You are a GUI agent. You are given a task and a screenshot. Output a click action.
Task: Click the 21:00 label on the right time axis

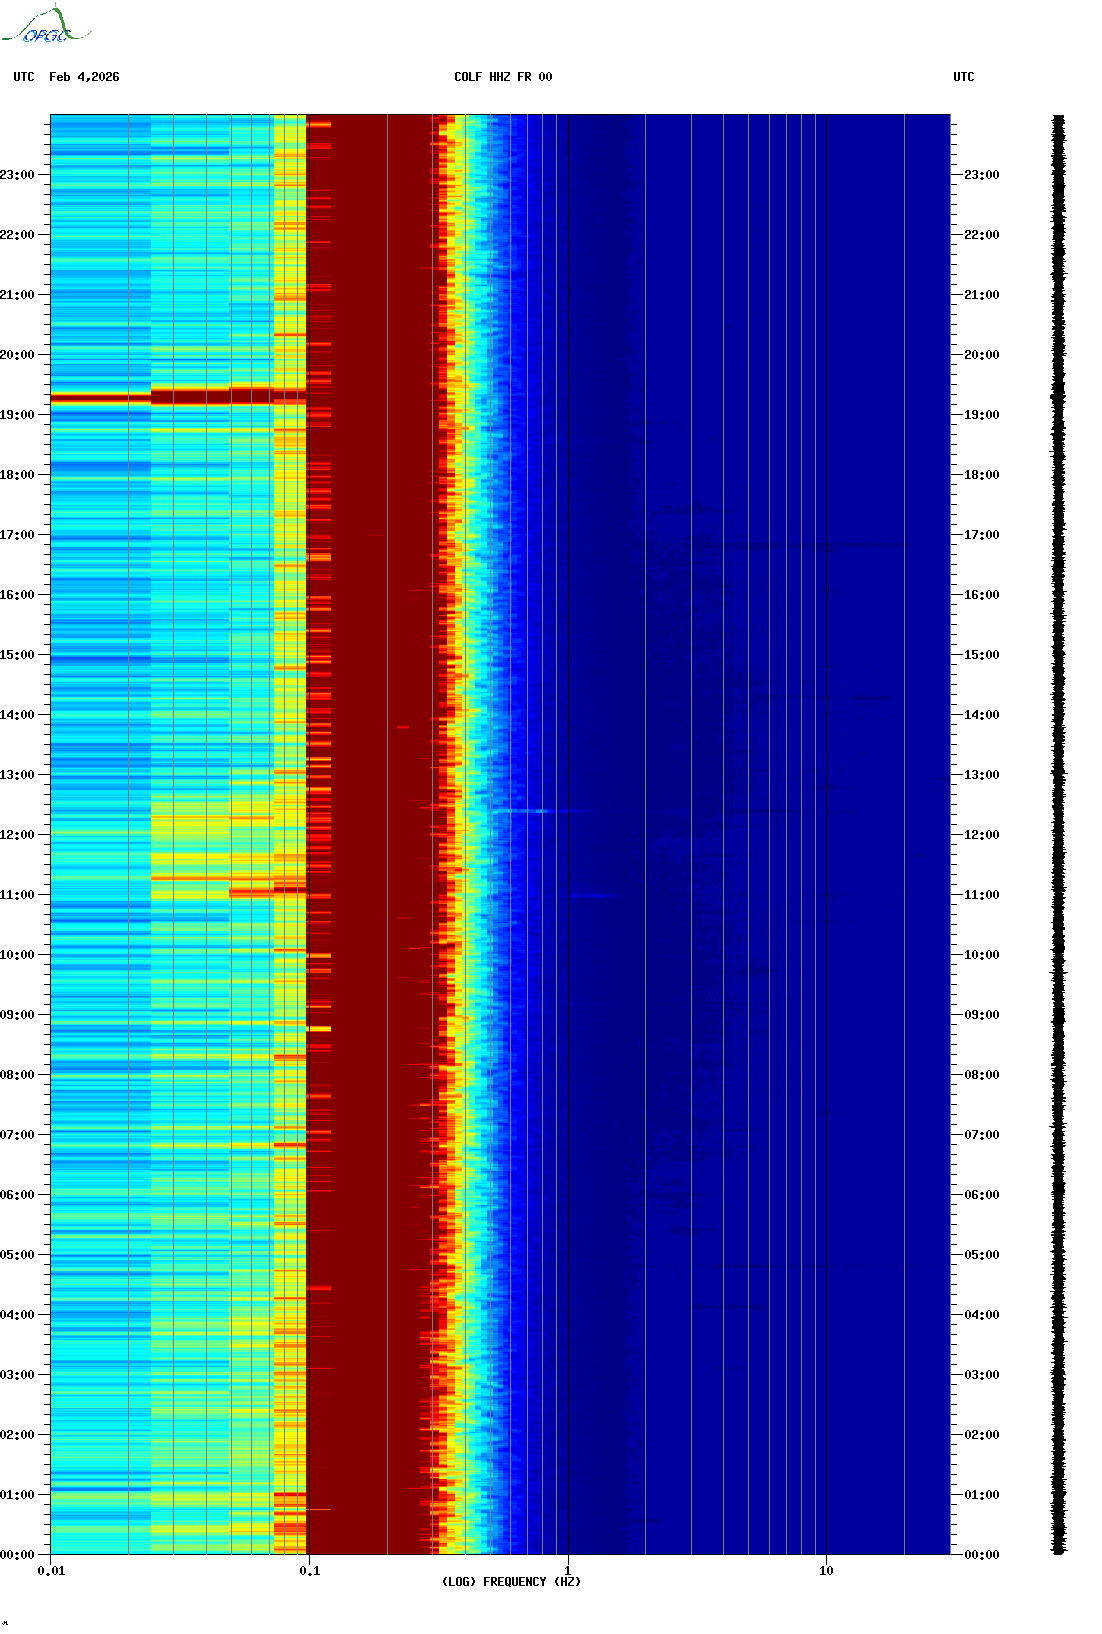981,295
